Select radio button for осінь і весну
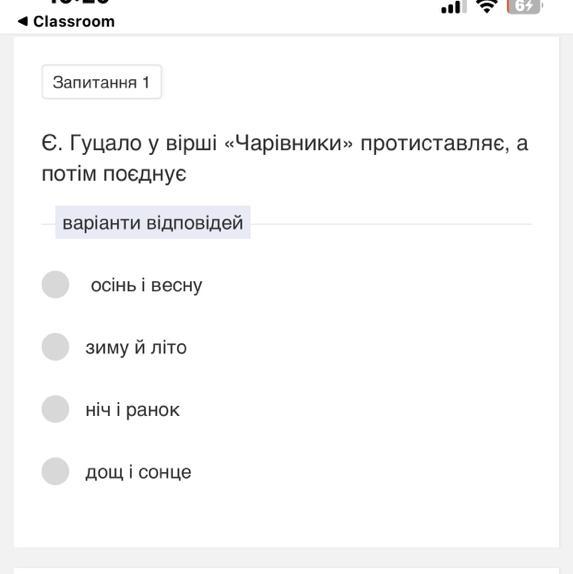This screenshot has height=574, width=573. 55,284
